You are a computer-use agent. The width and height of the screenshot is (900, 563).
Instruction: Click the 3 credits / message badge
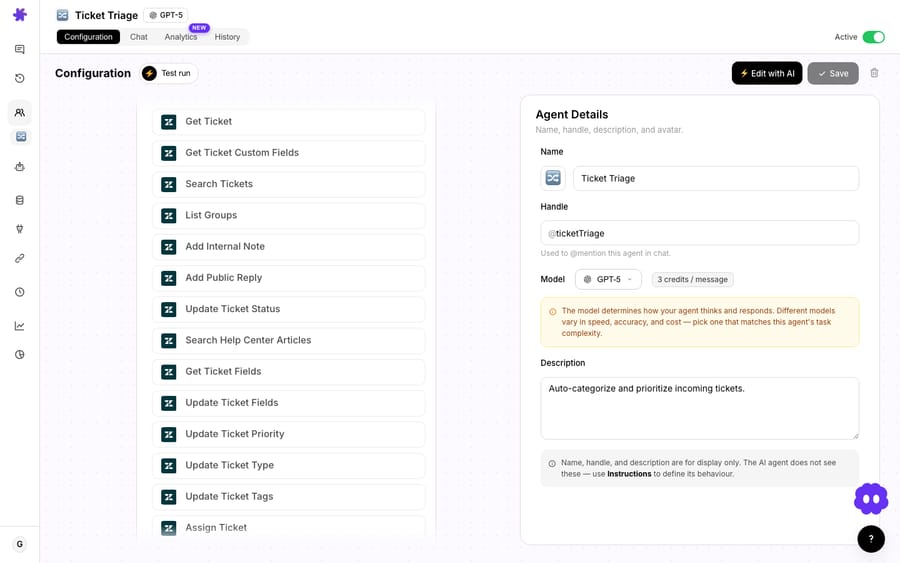pyautogui.click(x=692, y=279)
